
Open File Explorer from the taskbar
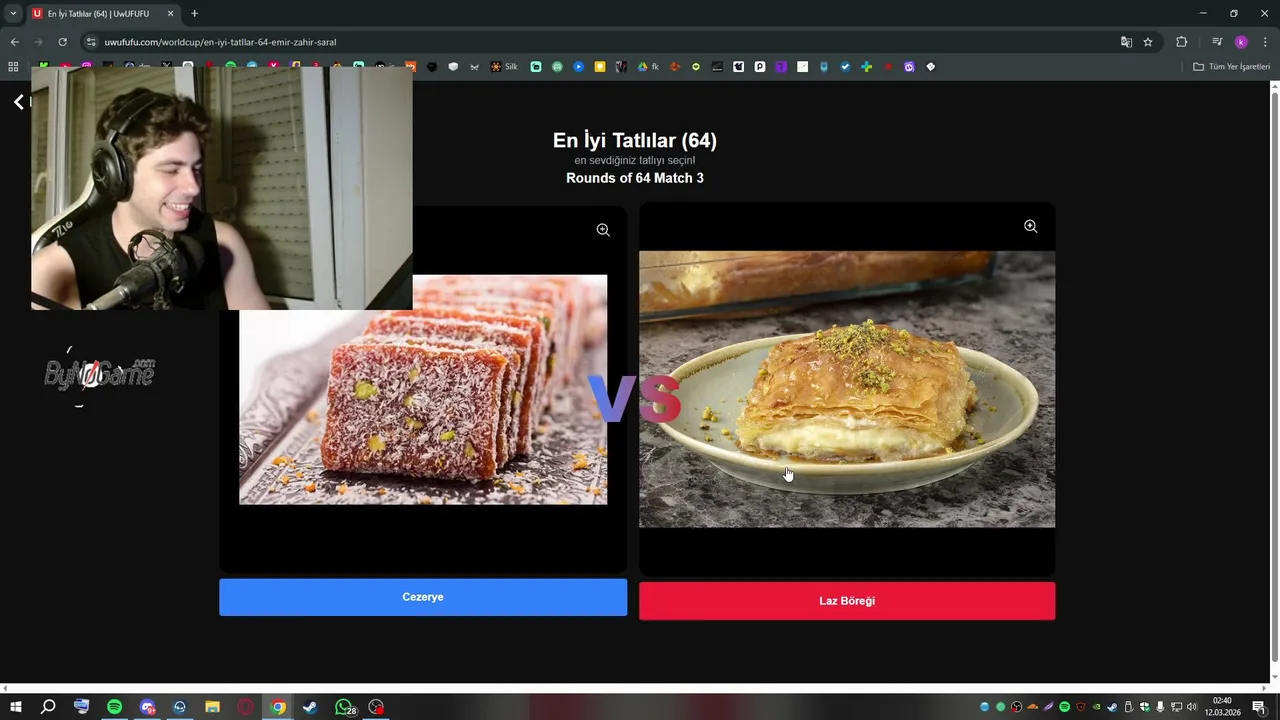[x=212, y=707]
